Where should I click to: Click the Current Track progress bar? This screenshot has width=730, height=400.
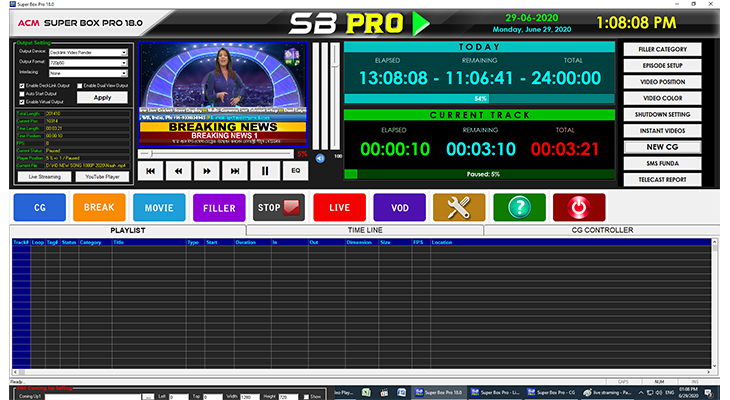pos(480,174)
